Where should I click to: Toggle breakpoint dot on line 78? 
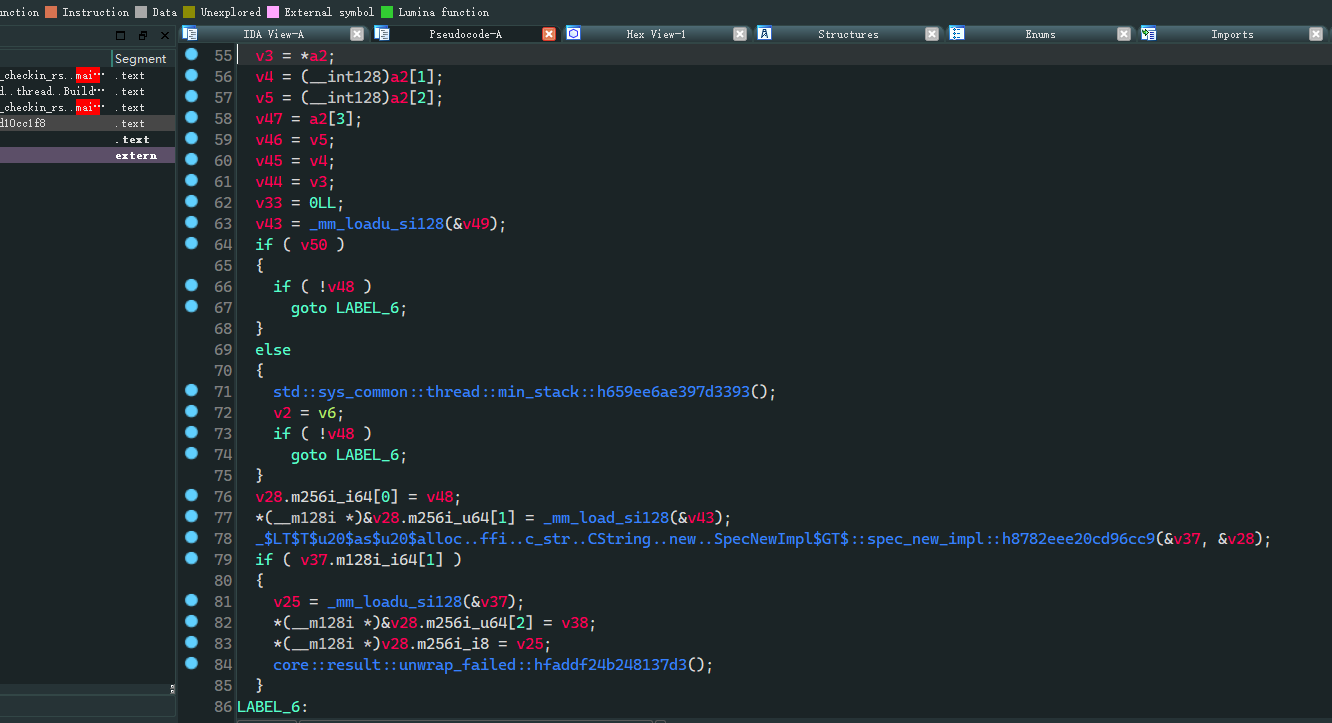(191, 538)
